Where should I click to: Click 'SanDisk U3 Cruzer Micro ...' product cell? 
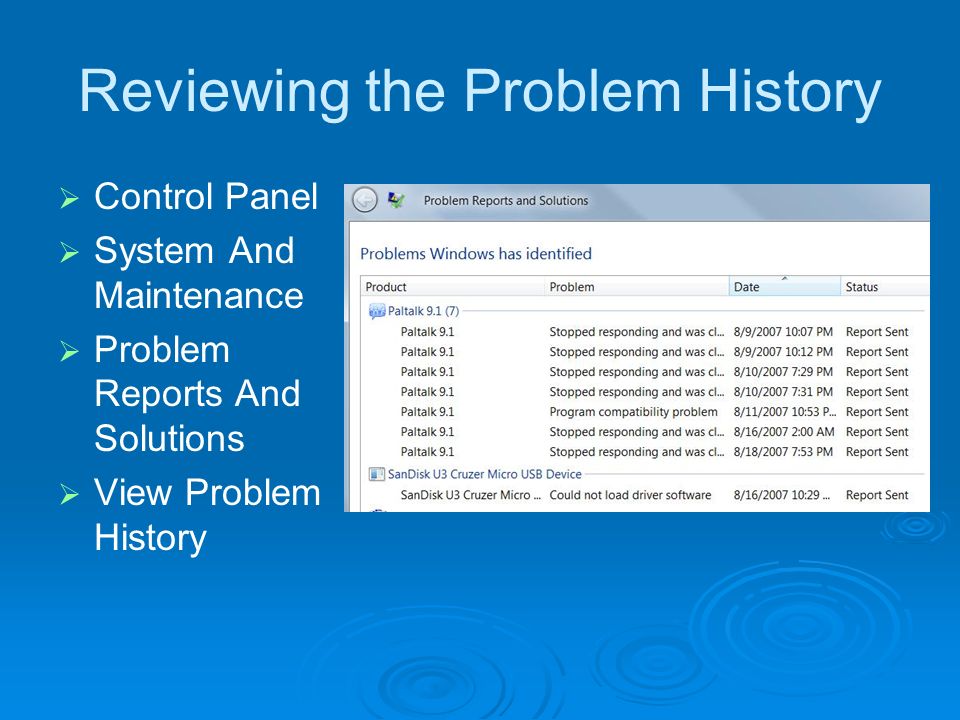click(470, 495)
